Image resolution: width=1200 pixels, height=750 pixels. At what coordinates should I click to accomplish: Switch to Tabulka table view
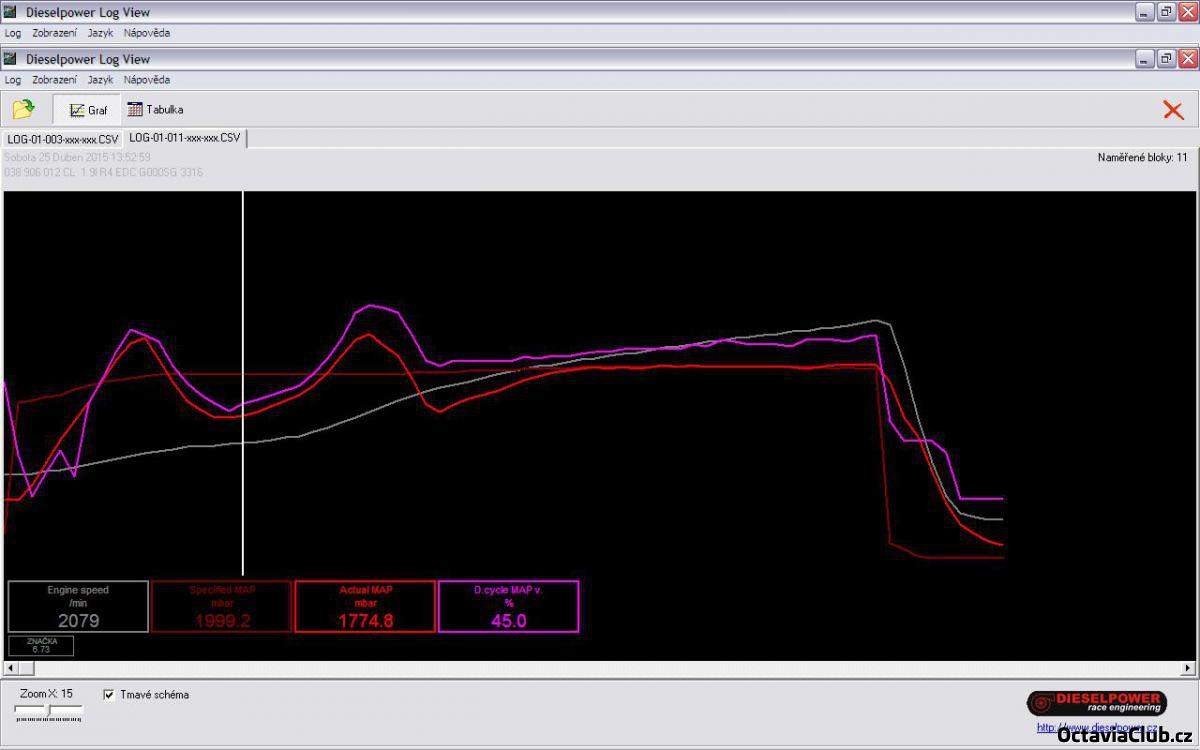(x=155, y=110)
